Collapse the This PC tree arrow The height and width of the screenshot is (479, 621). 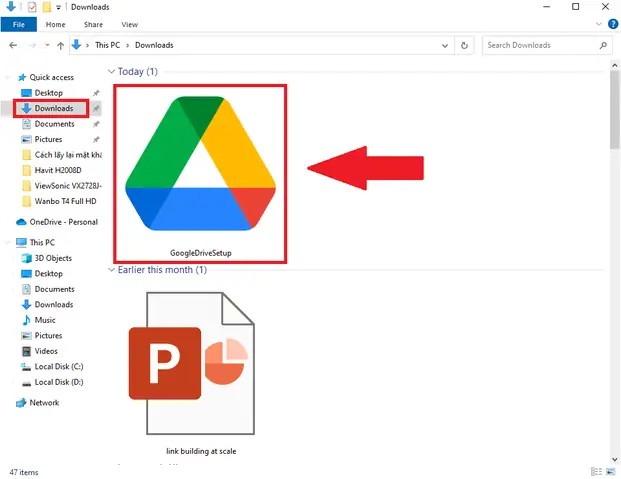coord(8,242)
